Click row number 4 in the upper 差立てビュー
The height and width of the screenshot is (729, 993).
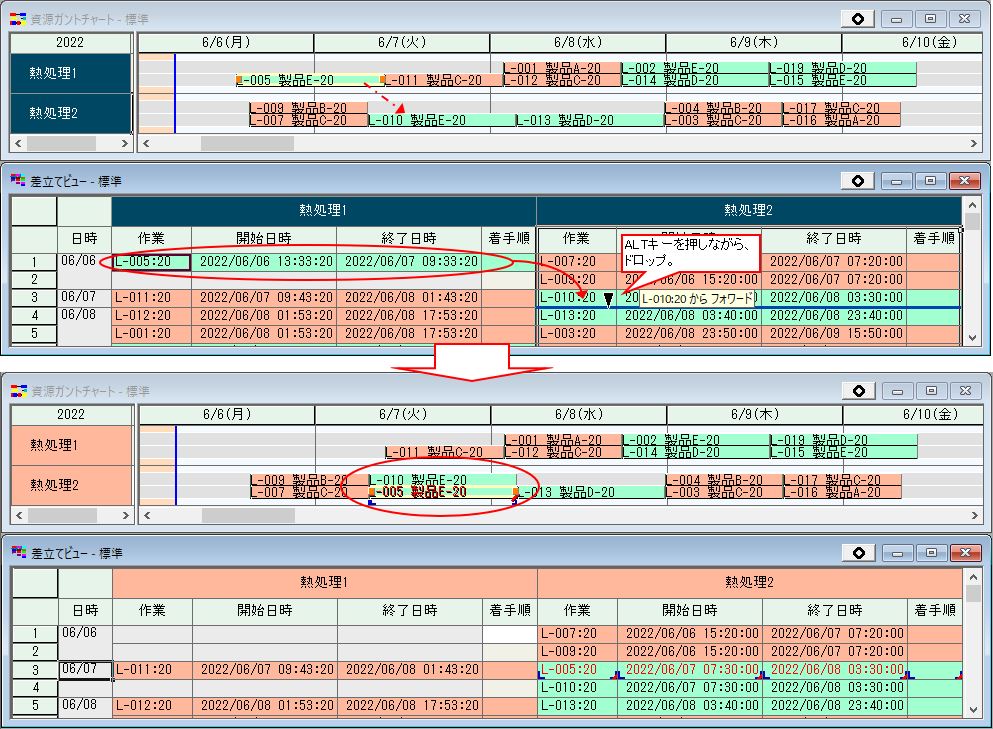point(34,315)
